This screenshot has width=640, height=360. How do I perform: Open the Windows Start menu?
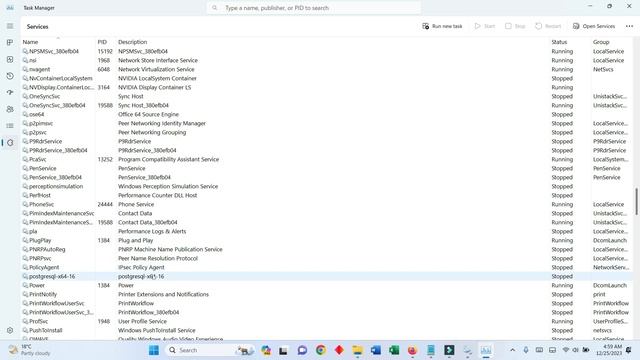pyautogui.click(x=154, y=350)
